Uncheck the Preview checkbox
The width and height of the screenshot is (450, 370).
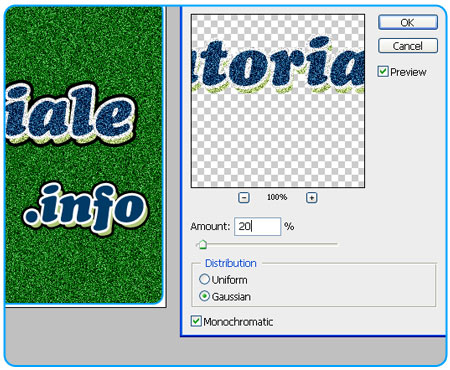[x=383, y=72]
